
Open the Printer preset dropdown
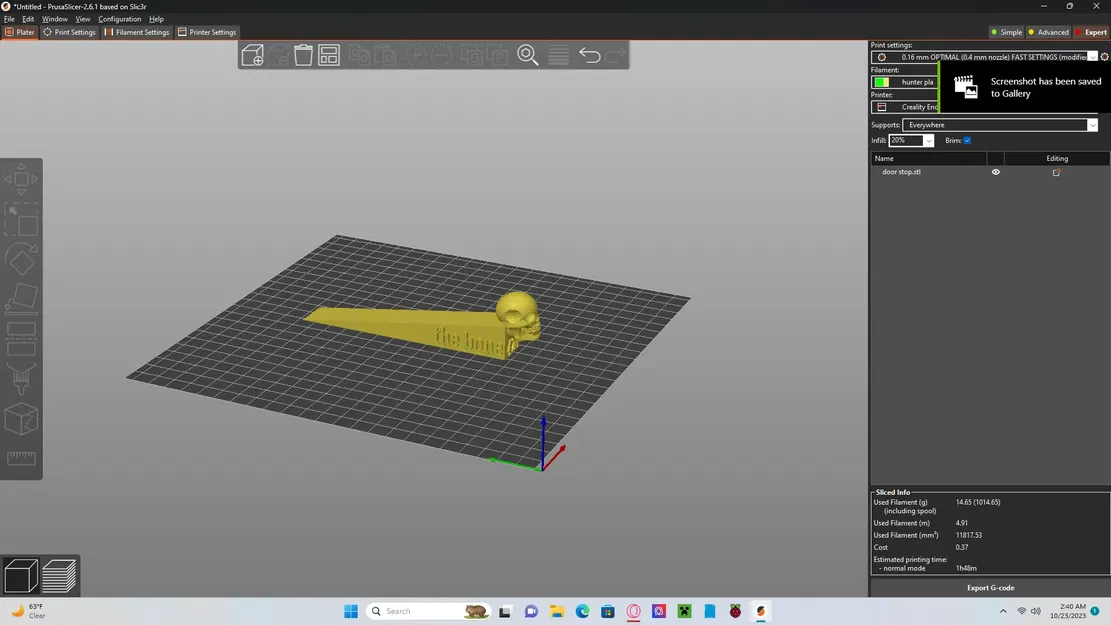pyautogui.click(x=905, y=107)
